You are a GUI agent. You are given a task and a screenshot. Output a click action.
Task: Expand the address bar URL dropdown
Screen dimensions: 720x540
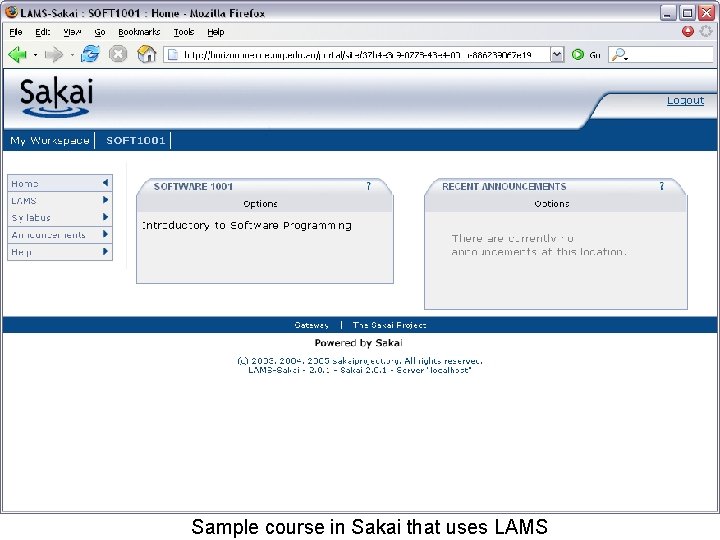point(557,55)
